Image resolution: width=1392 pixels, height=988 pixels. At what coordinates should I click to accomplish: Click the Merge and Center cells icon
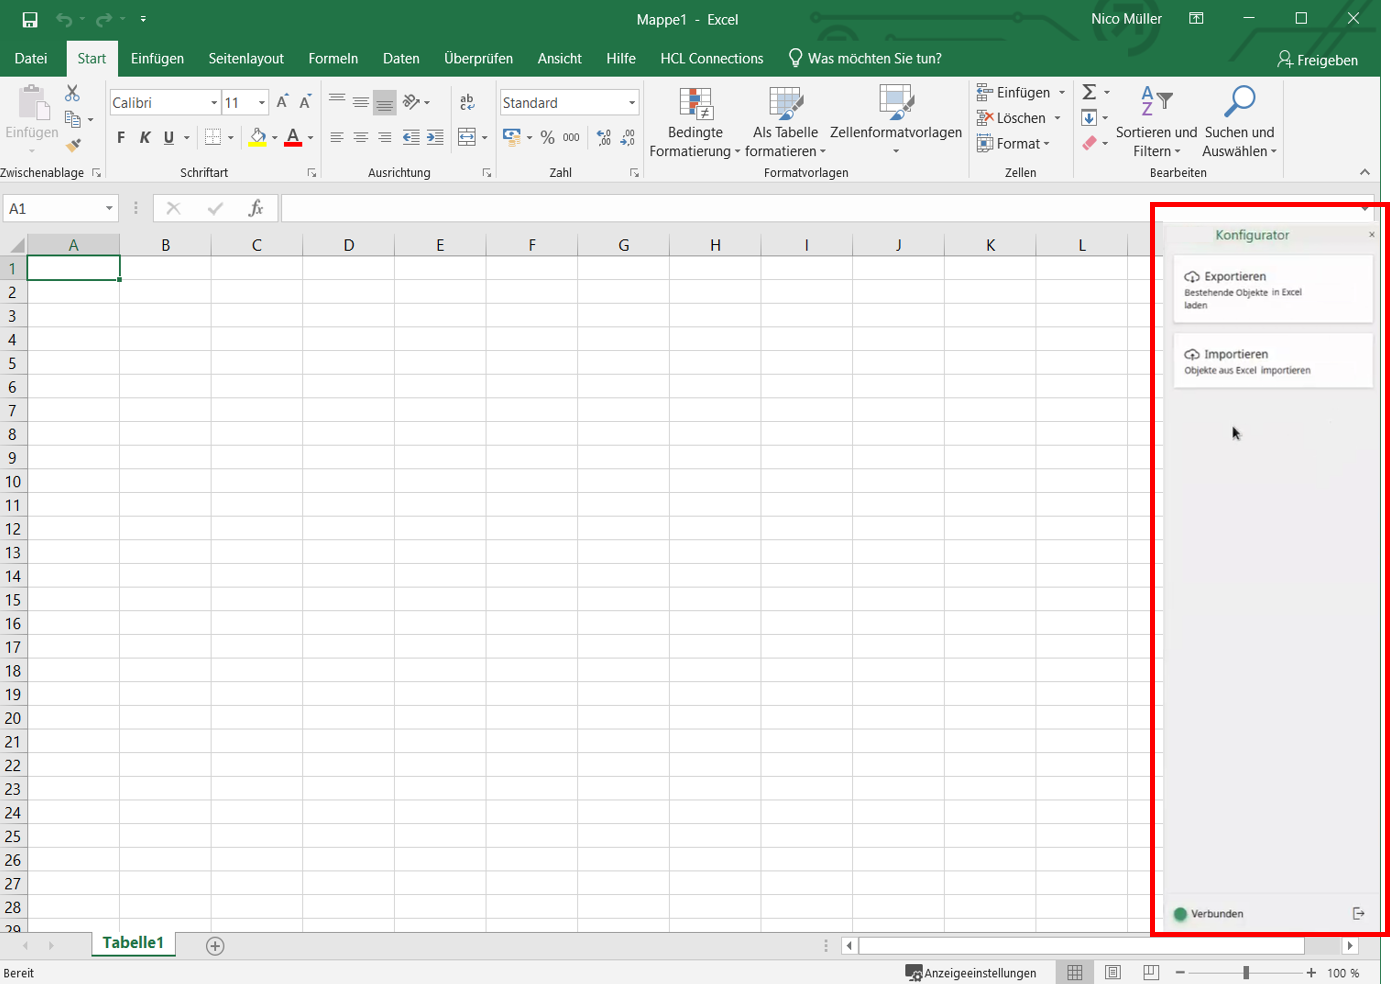tap(467, 137)
